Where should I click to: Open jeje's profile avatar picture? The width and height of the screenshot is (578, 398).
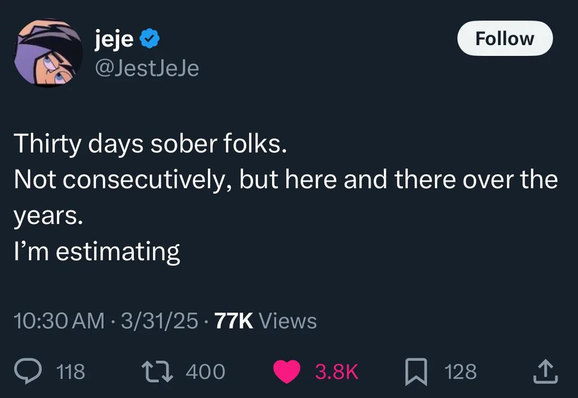click(48, 53)
